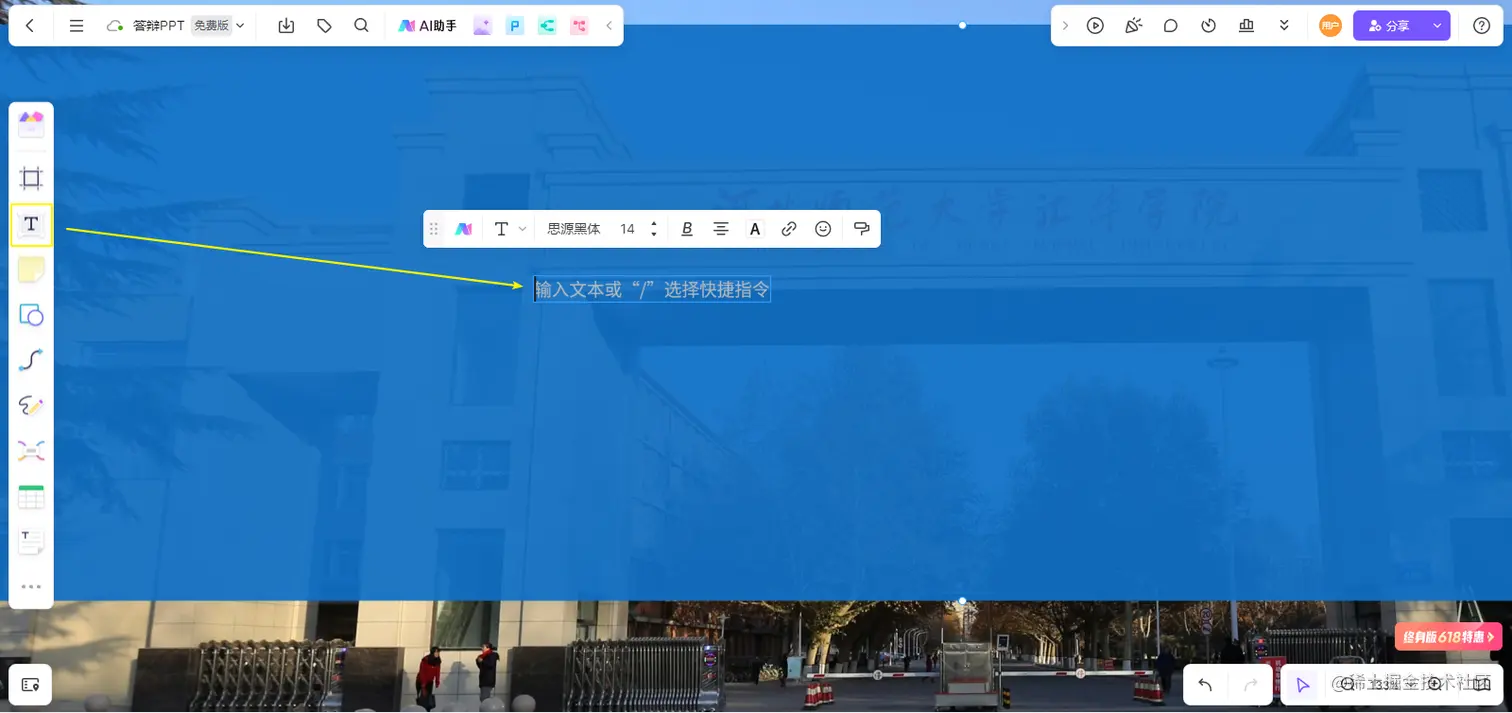Open search with the magnifier icon
The image size is (1512, 713).
(362, 26)
